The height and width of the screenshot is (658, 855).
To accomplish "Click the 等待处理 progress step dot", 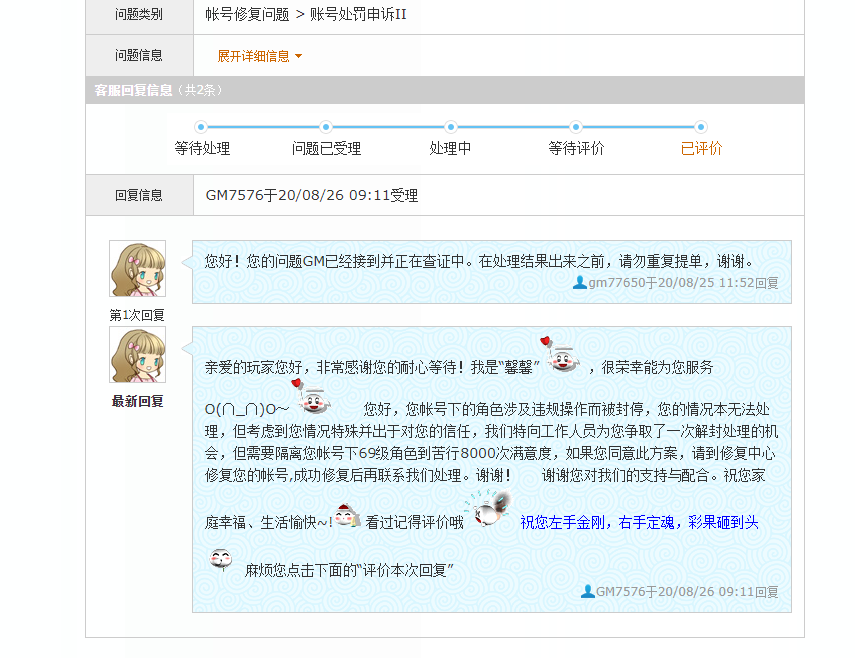I will [x=201, y=127].
